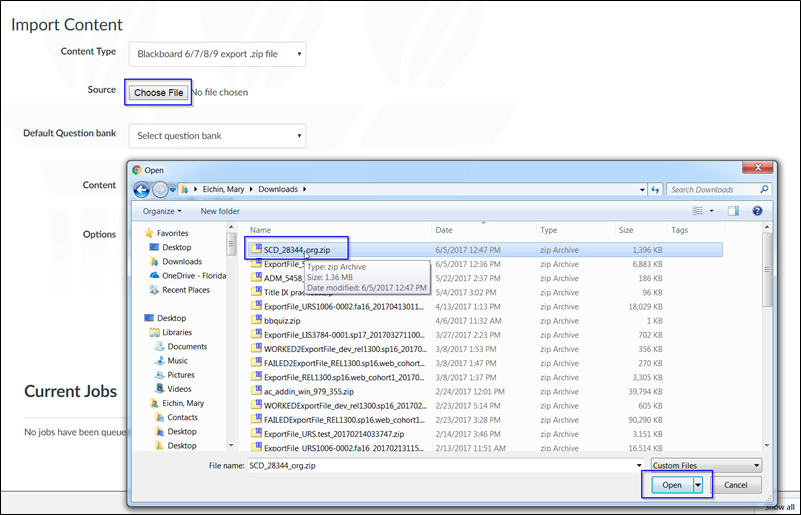Click the 18,029 KB size cell
This screenshot has height=515, width=801.
click(645, 307)
